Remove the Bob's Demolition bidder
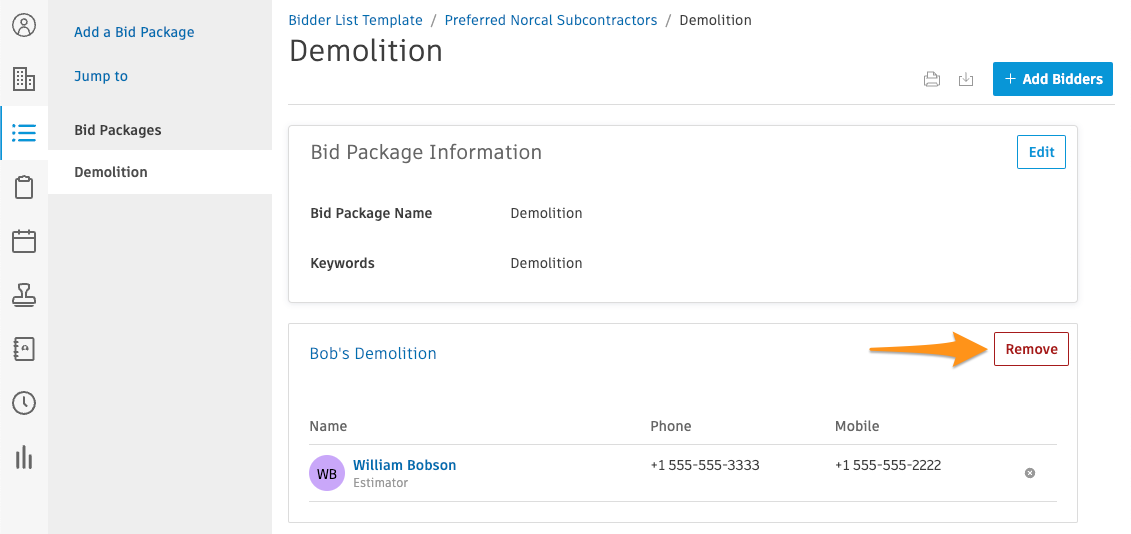The width and height of the screenshot is (1131, 534). tap(1031, 349)
